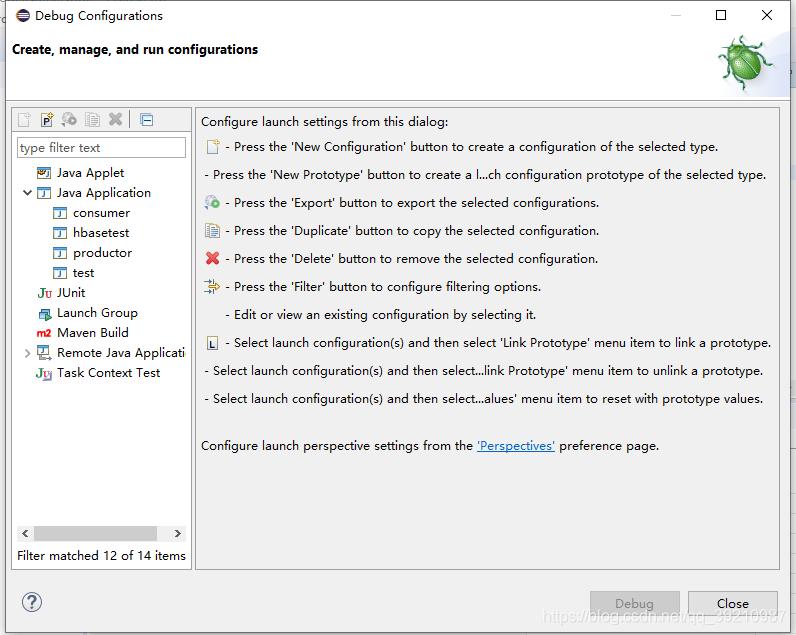Click the Collapse All toolbar icon
The height and width of the screenshot is (635, 796).
pyautogui.click(x=147, y=120)
